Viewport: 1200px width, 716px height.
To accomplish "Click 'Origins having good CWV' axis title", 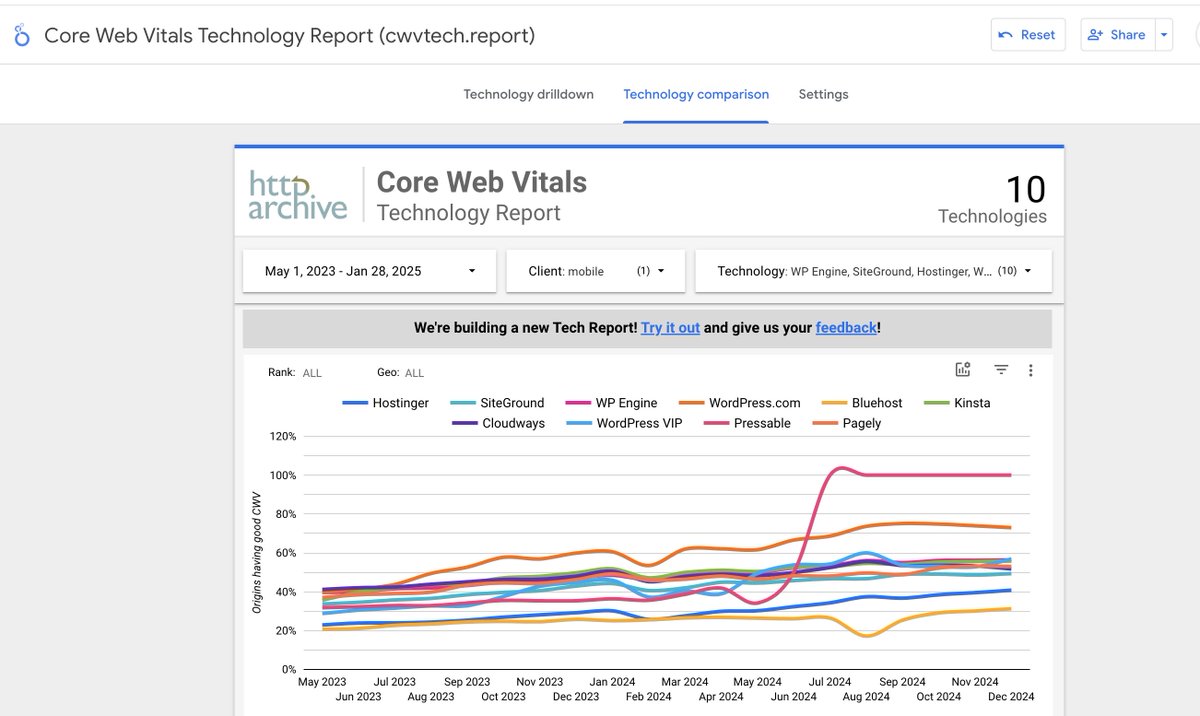I will point(257,553).
